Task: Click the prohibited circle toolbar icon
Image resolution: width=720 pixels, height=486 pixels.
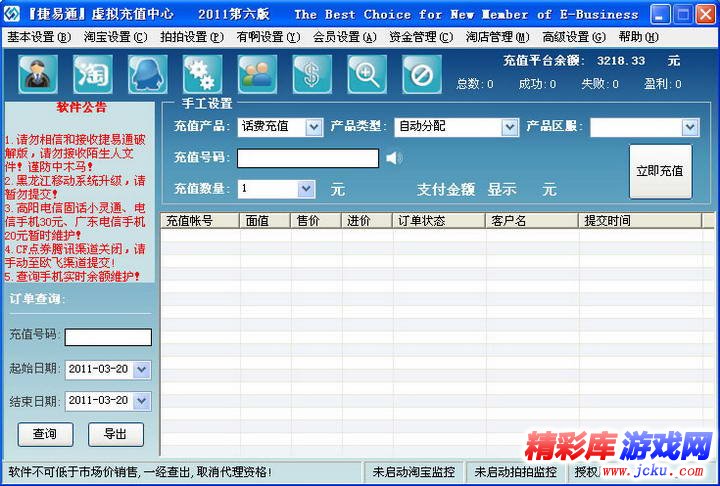Action: click(x=421, y=74)
